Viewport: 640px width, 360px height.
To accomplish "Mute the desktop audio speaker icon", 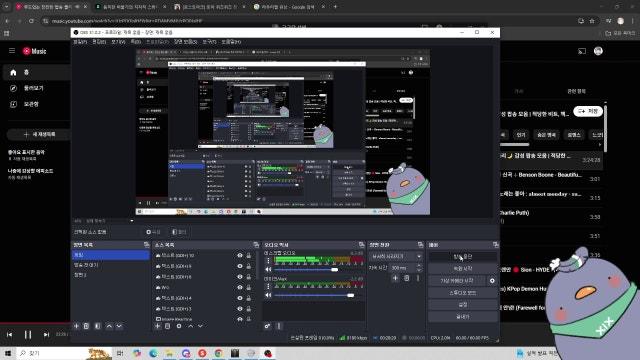I will pyautogui.click(x=268, y=269).
